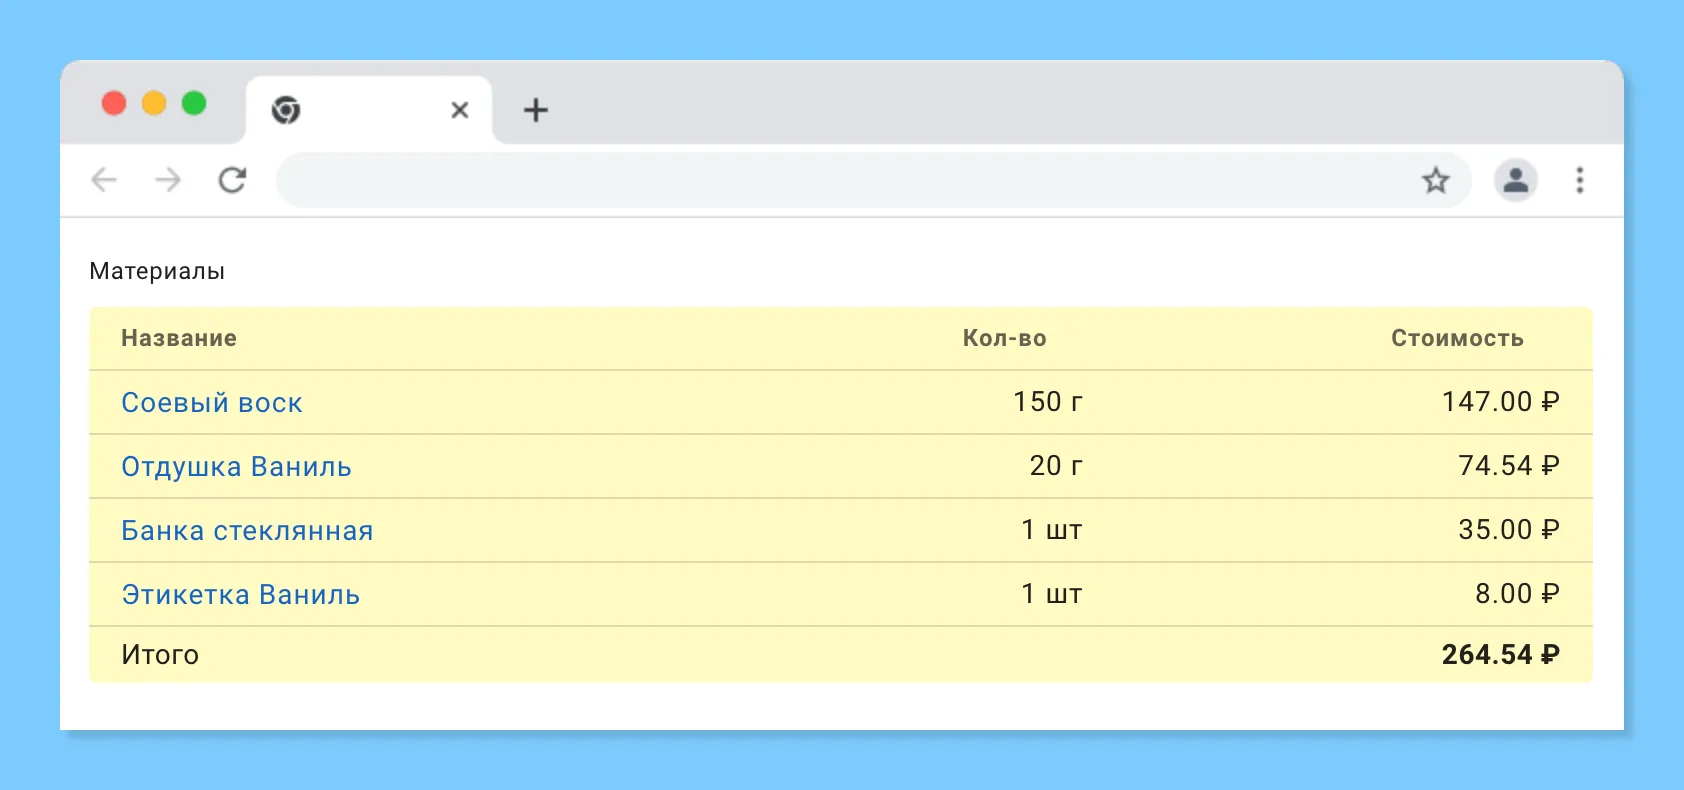Select the open Chrome tab
Screen dimensions: 1684x790
point(369,110)
